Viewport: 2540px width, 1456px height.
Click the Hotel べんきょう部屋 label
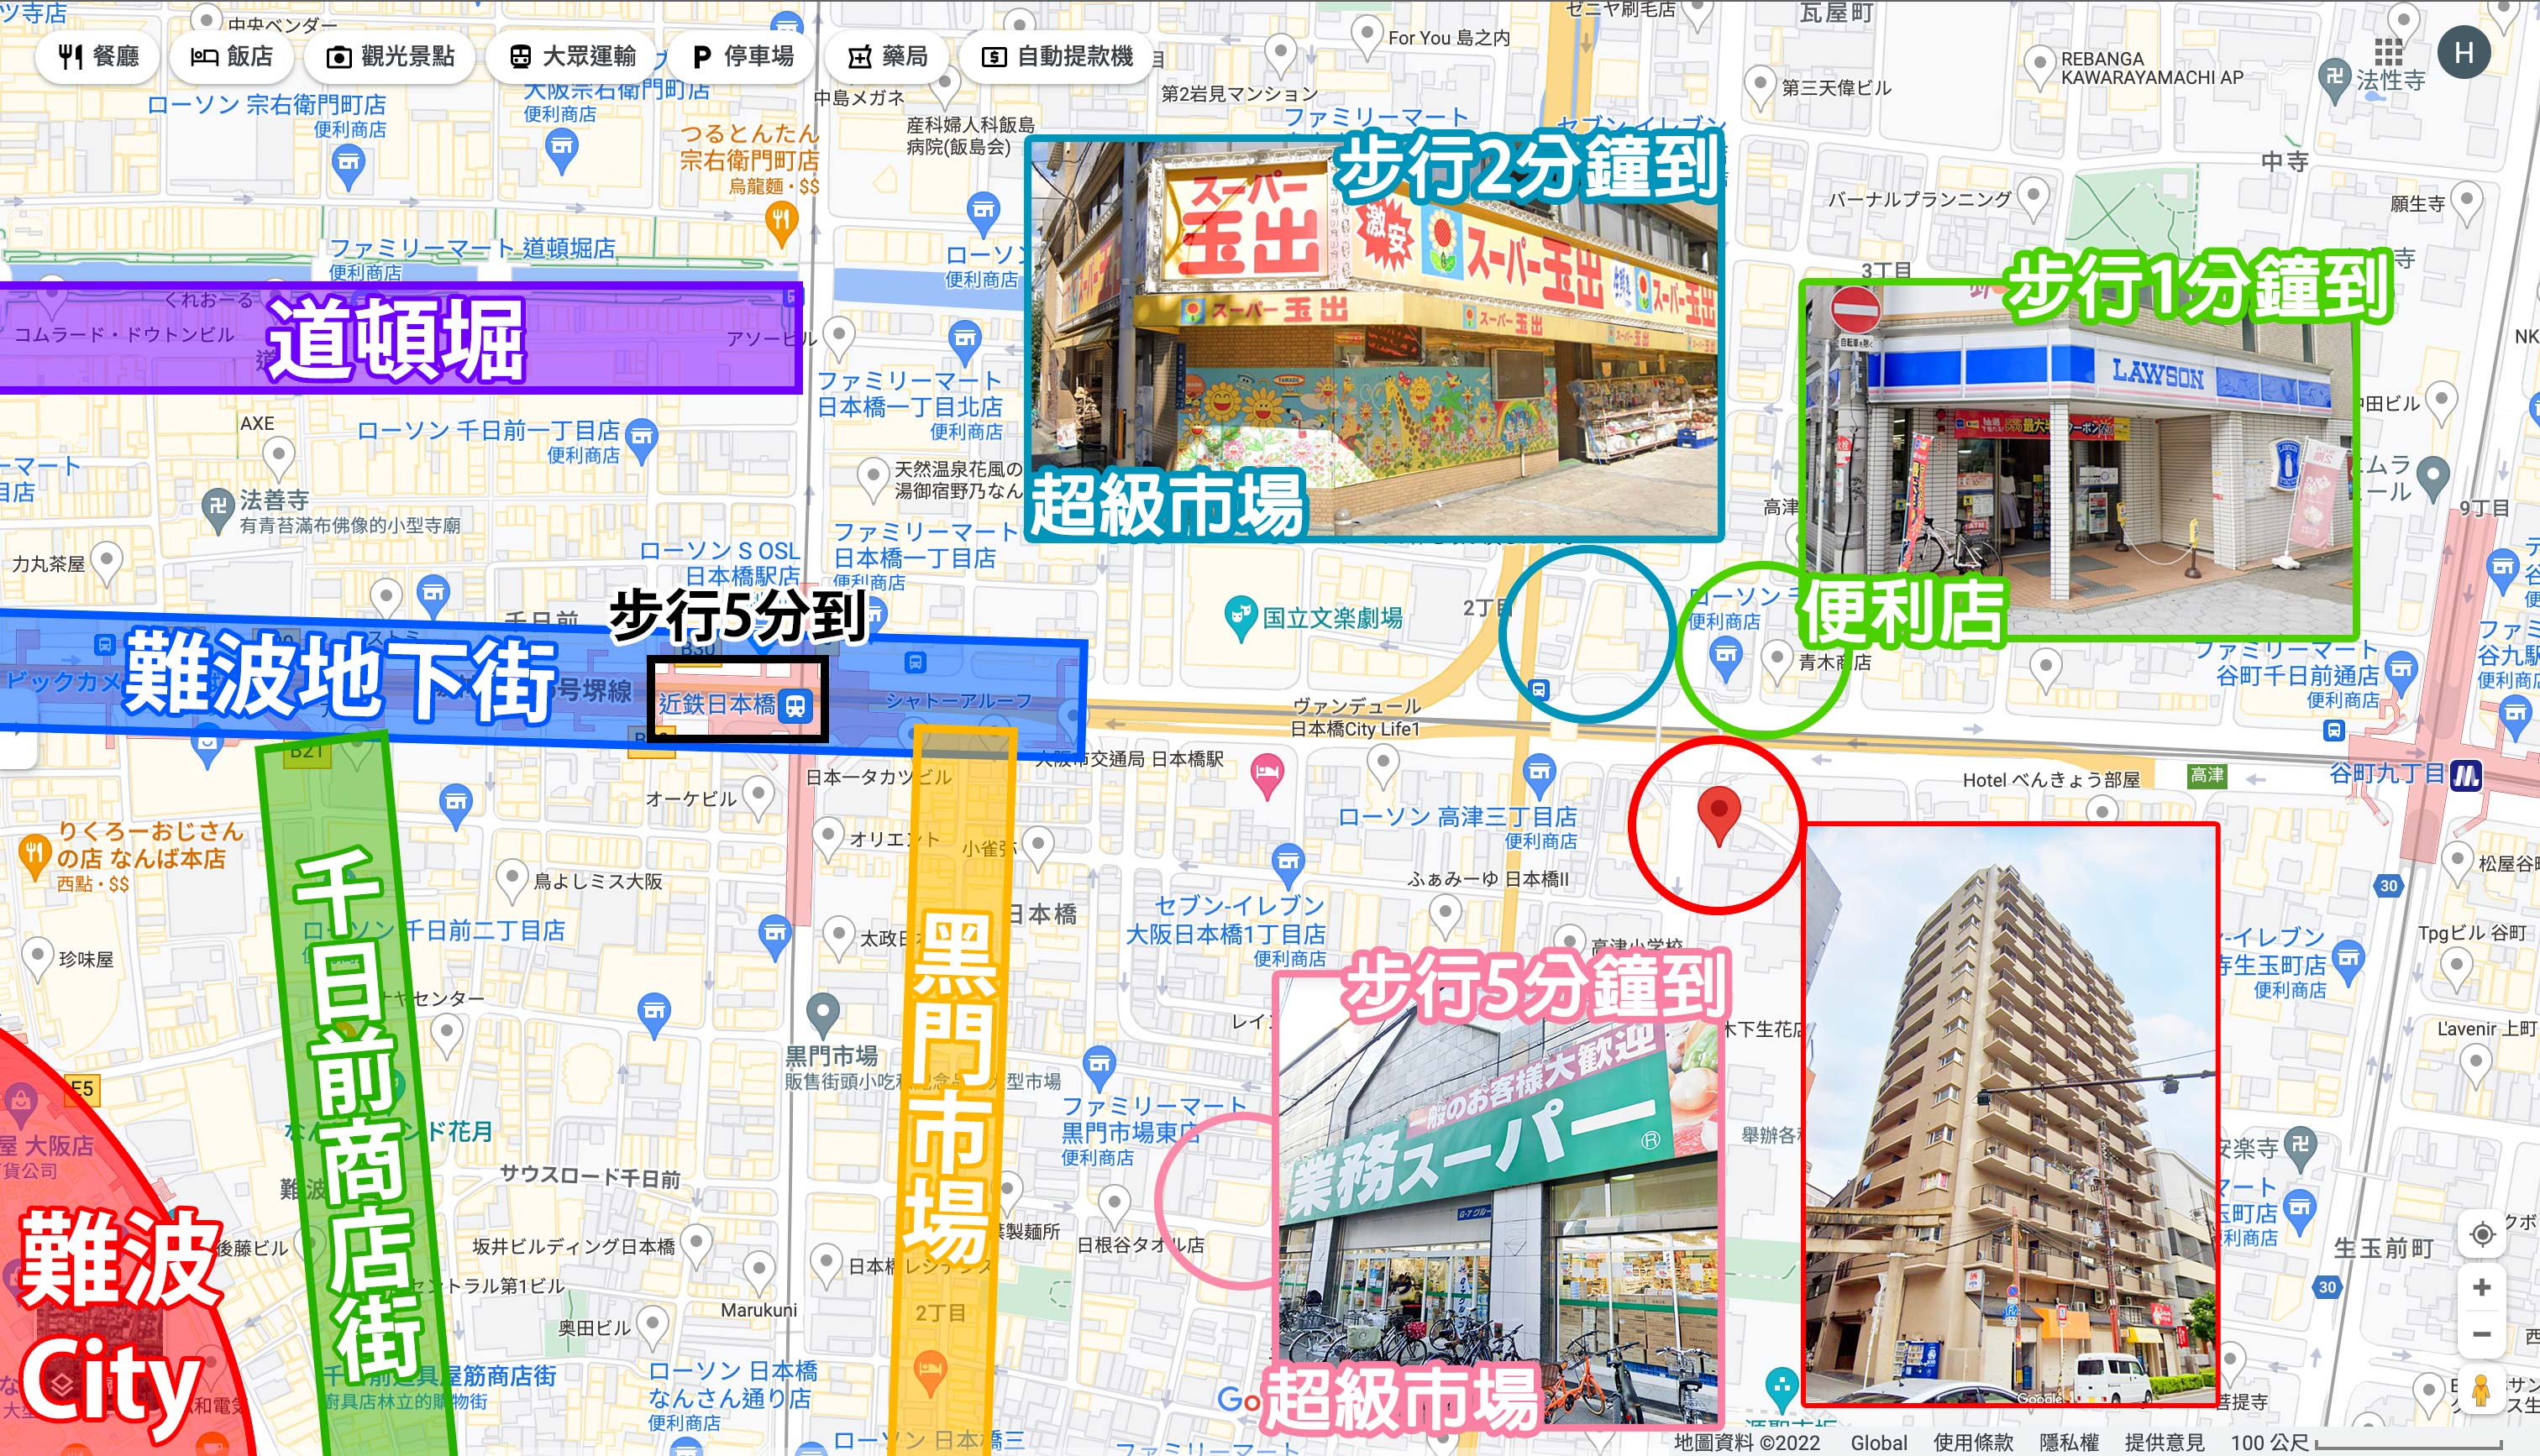point(2050,780)
